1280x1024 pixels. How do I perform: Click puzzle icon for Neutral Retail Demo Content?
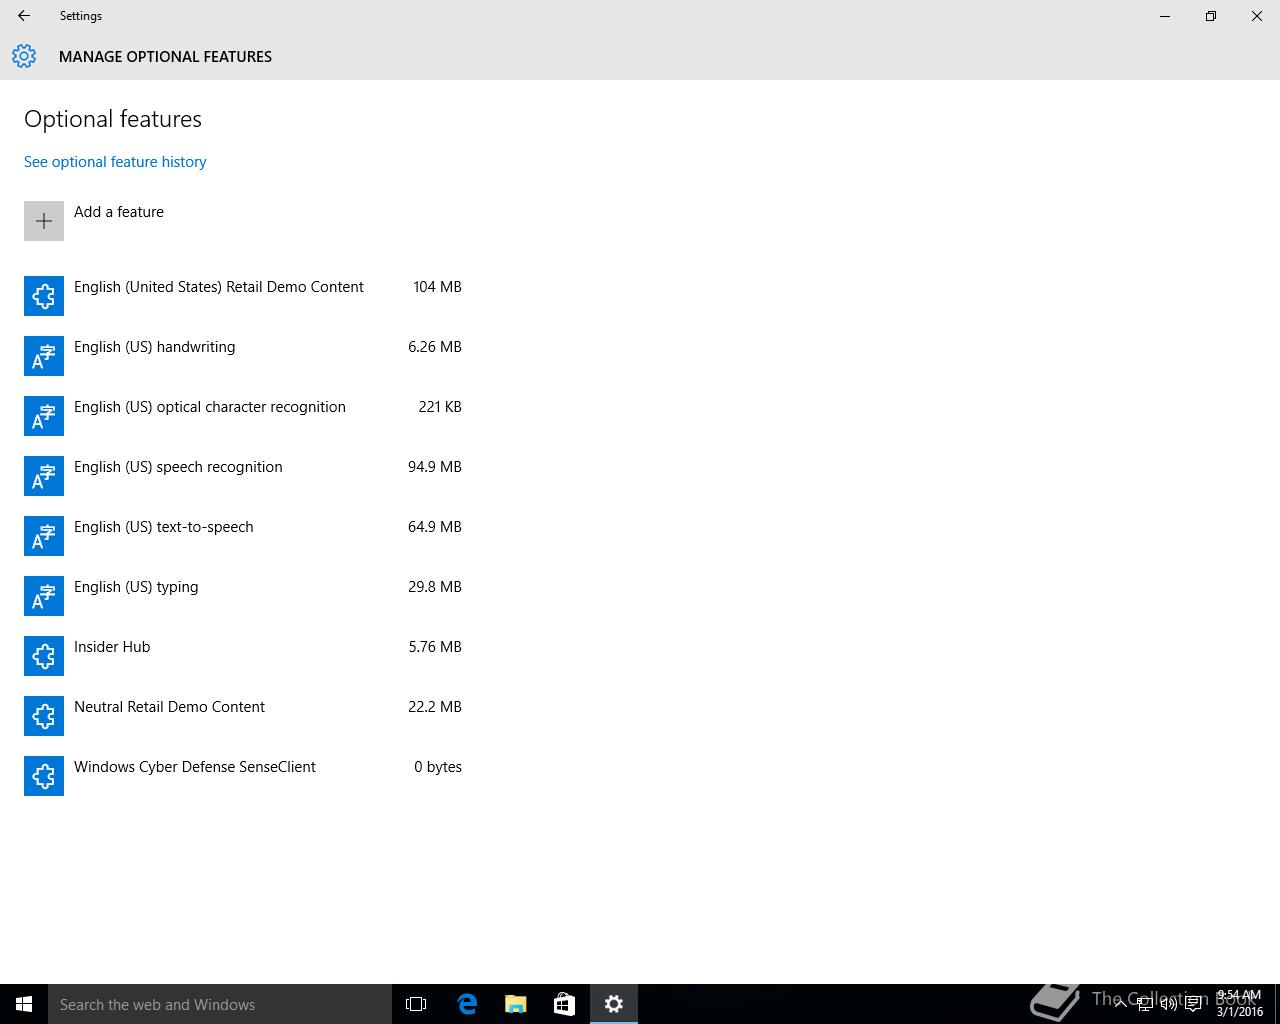44,716
